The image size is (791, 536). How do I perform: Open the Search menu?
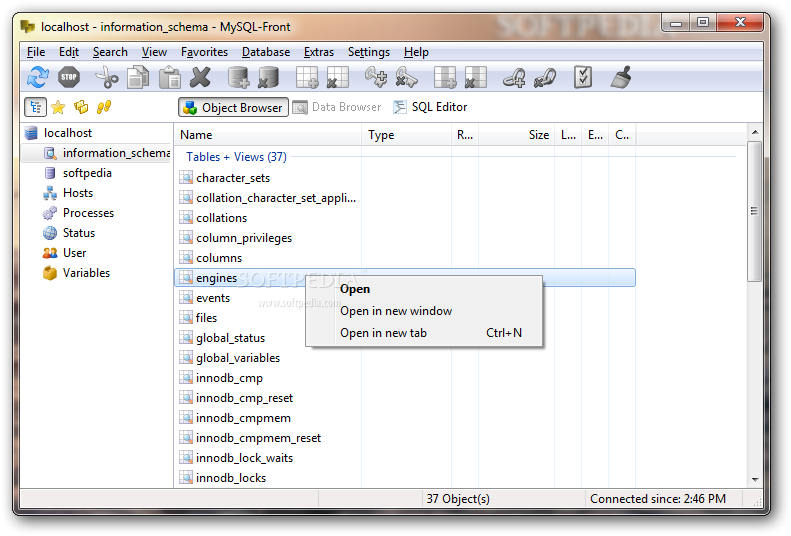point(110,52)
